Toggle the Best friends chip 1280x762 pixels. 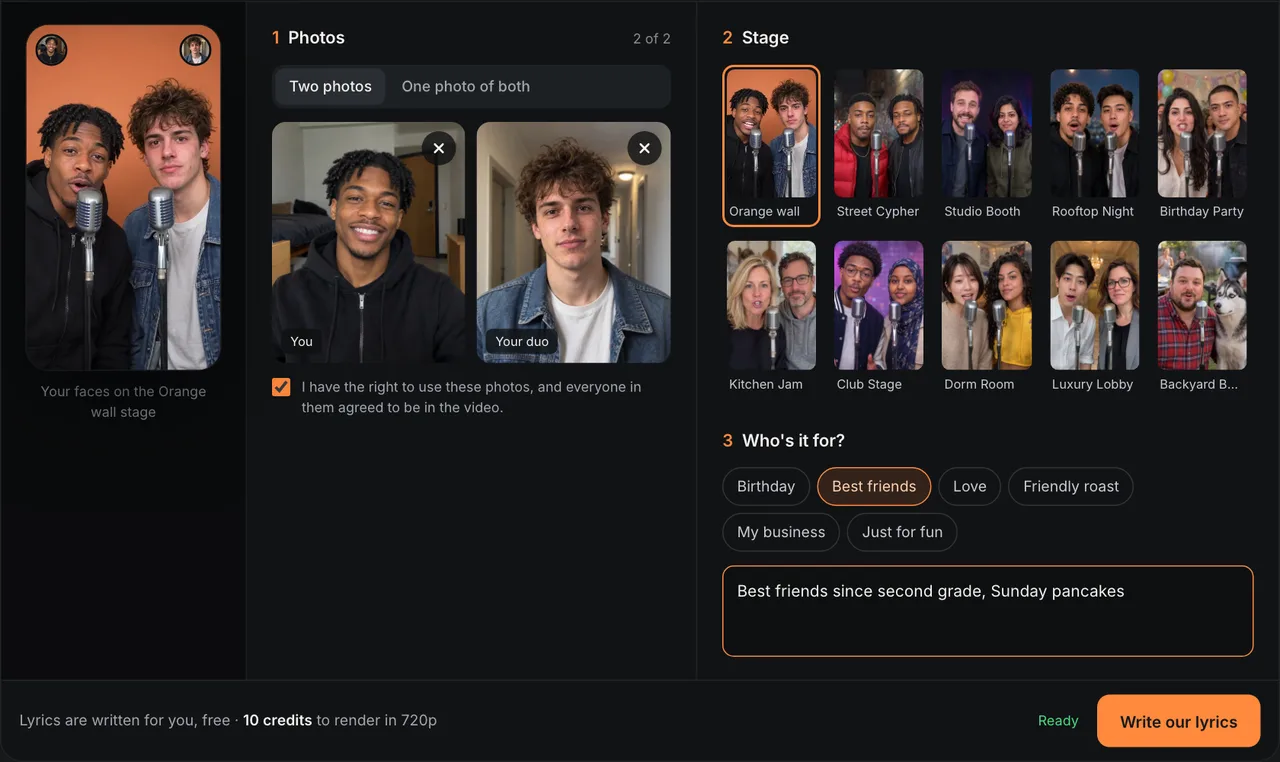pos(874,486)
